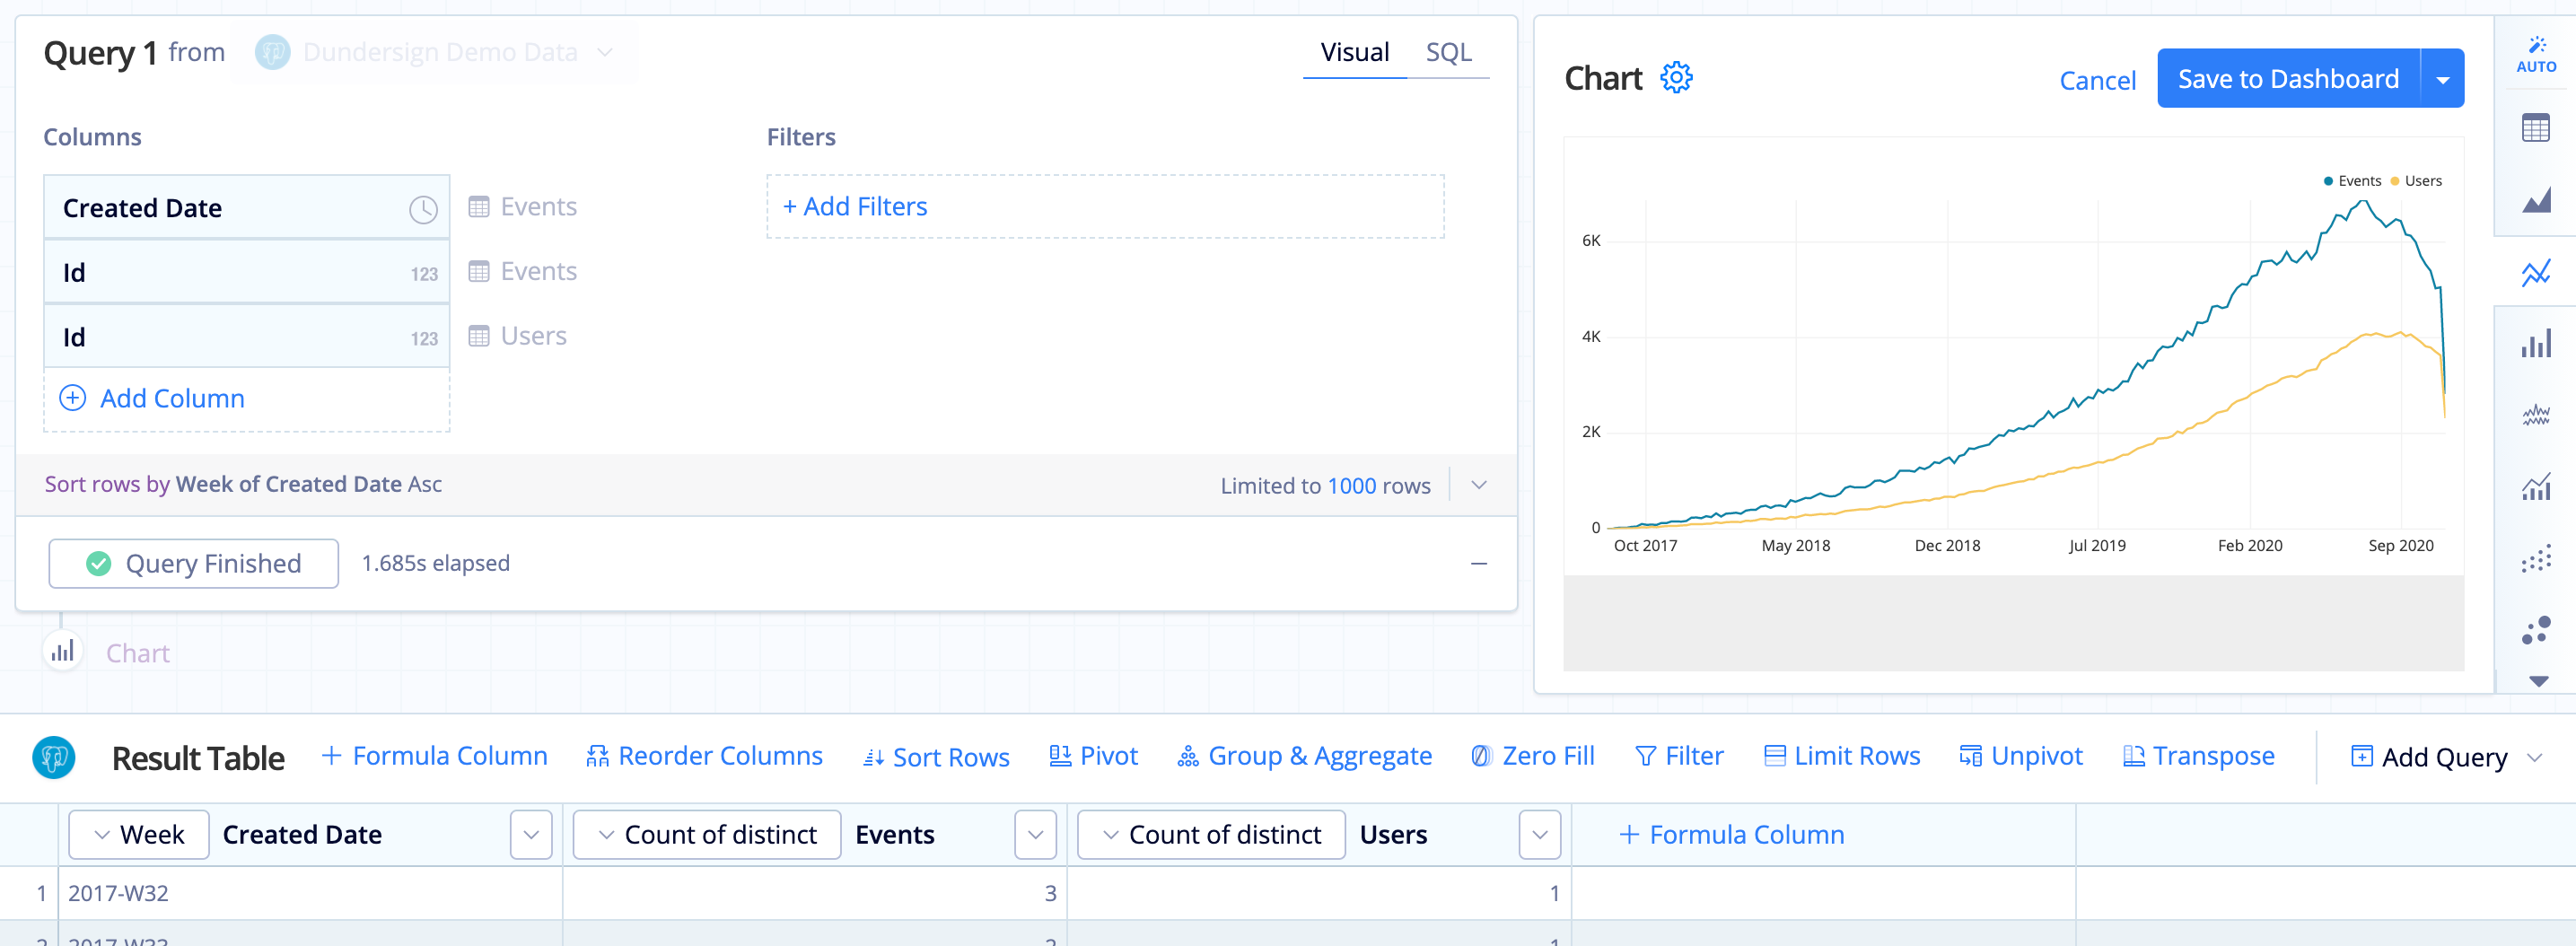
Task: Open Save to Dashboard dropdown arrow
Action: pyautogui.click(x=2442, y=79)
